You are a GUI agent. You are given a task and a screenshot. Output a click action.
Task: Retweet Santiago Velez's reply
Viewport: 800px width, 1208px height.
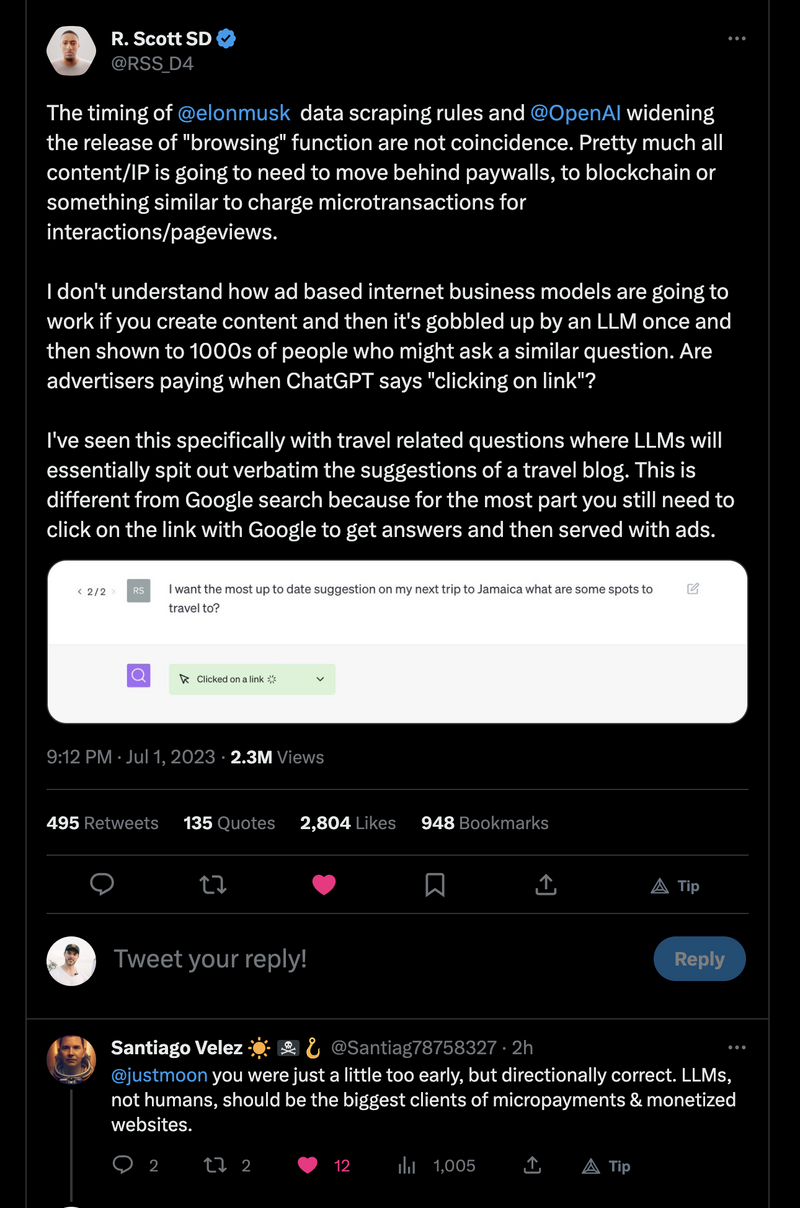click(214, 1165)
